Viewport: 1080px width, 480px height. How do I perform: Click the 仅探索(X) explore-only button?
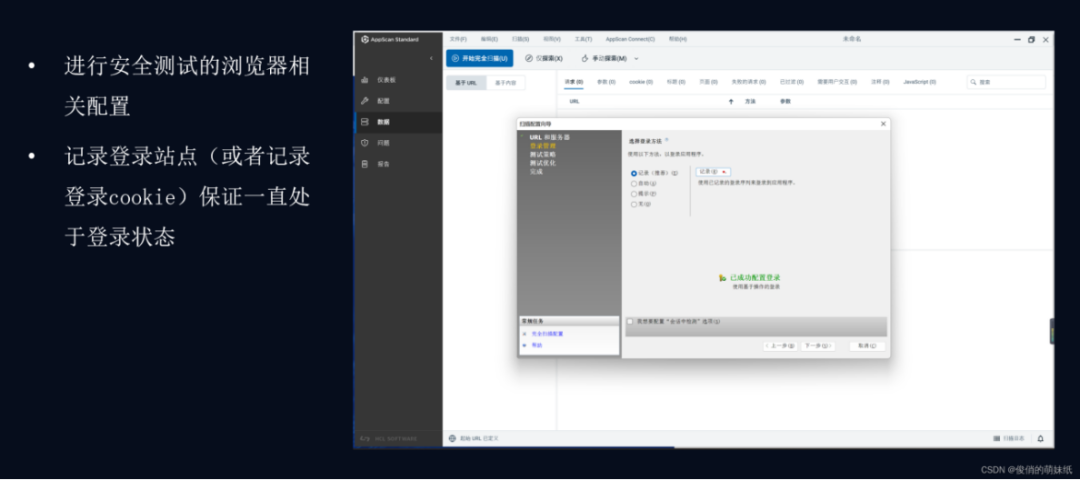point(544,59)
